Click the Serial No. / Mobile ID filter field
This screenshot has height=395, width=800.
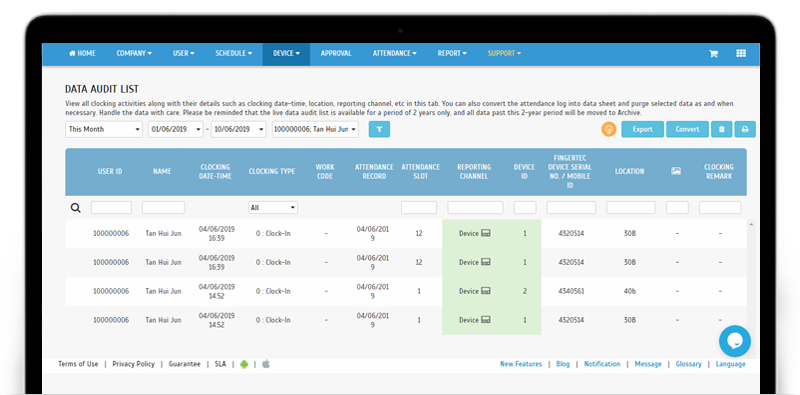click(x=571, y=208)
